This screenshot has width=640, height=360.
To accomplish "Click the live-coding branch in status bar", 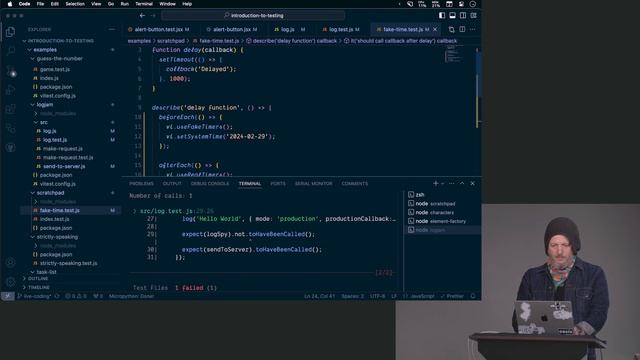I will coord(34,296).
